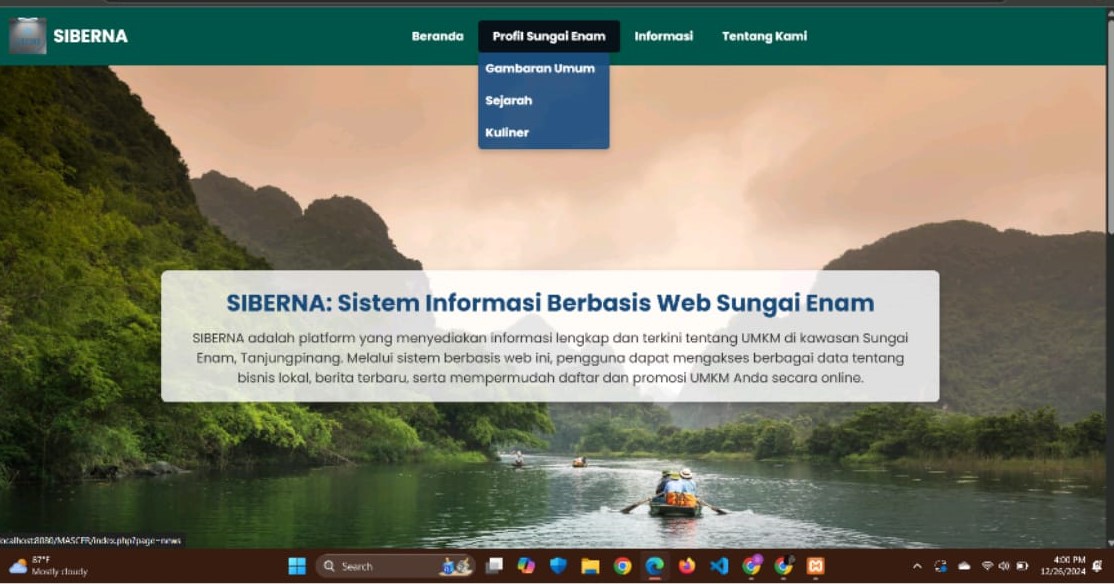The height and width of the screenshot is (584, 1114).
Task: Expand the Profil Sungai Enam menu
Action: click(x=548, y=36)
